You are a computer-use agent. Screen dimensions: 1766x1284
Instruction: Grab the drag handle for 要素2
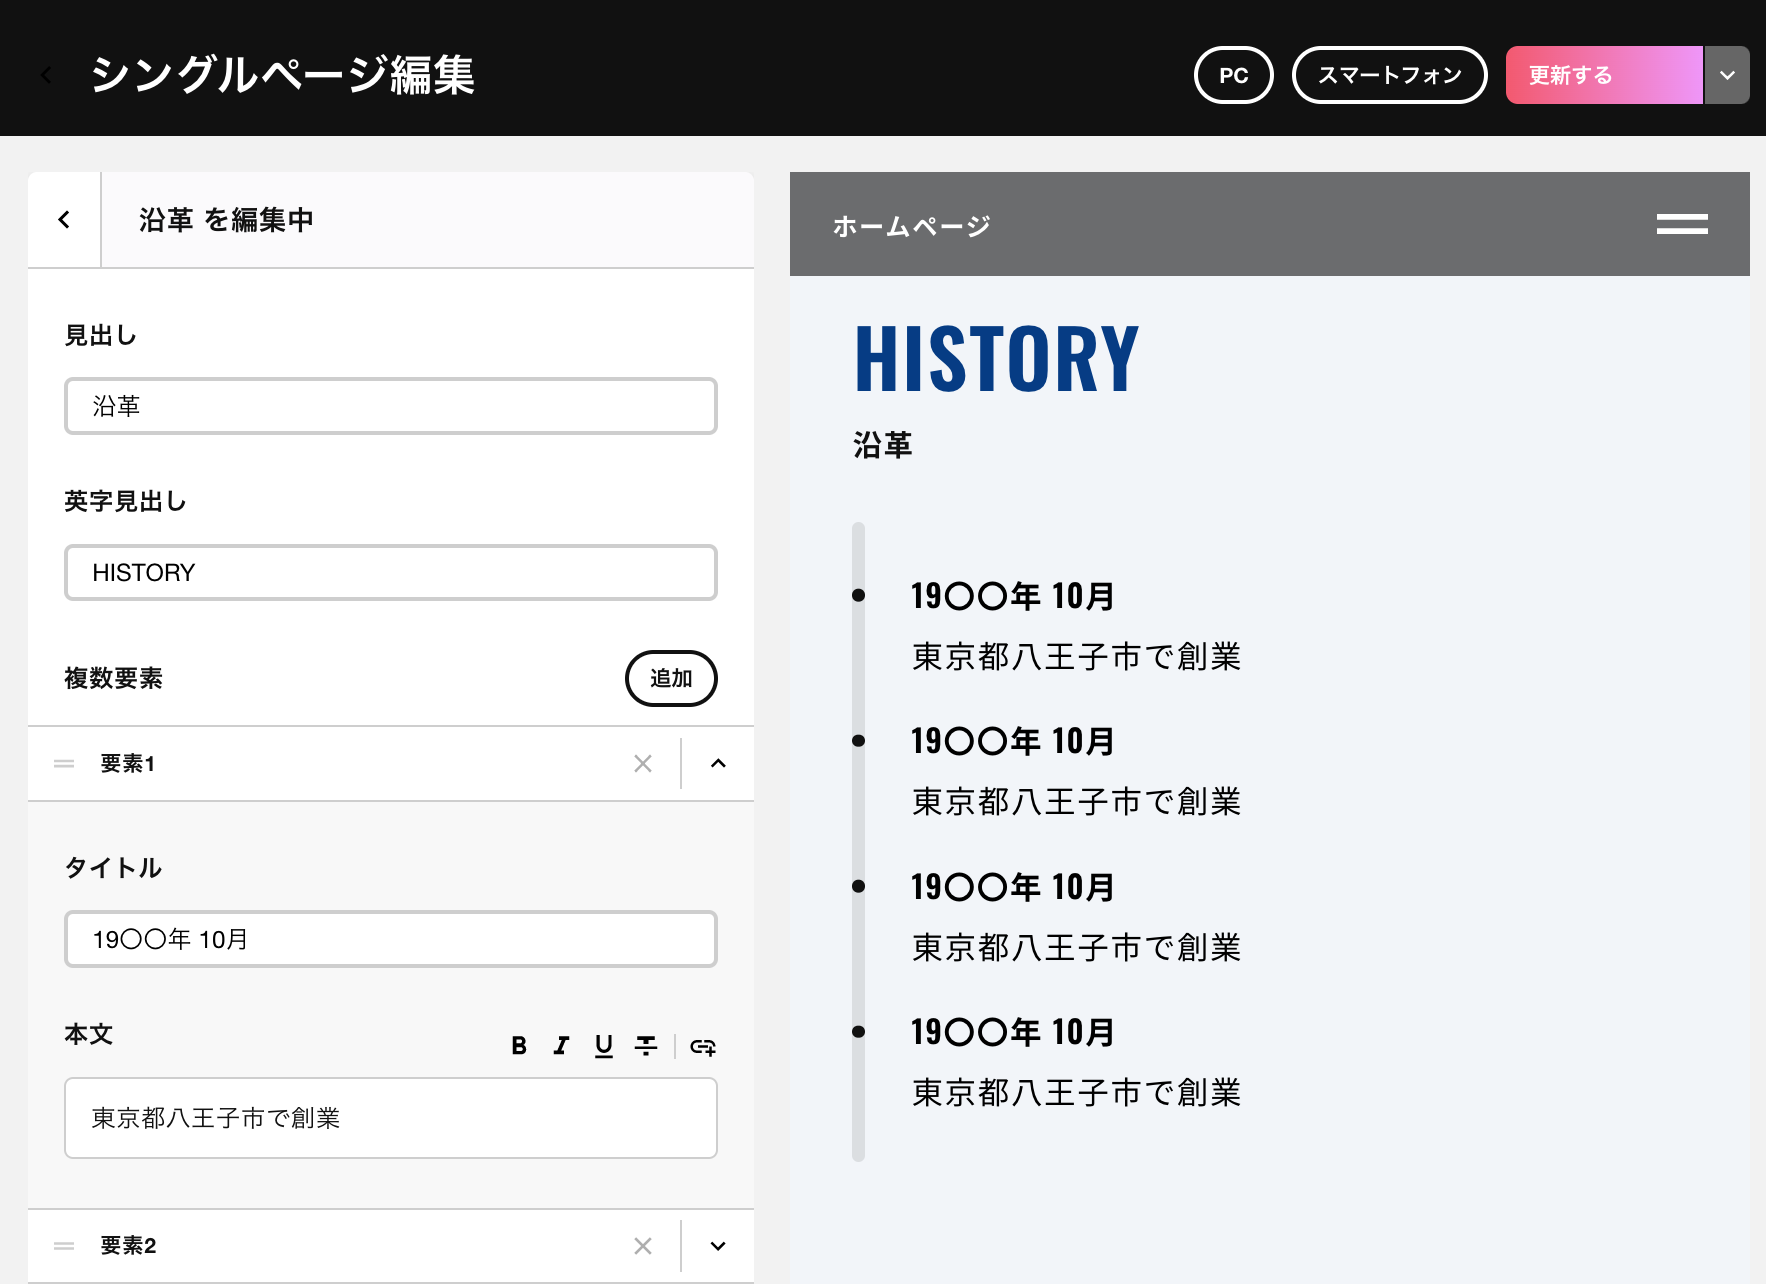(64, 1246)
